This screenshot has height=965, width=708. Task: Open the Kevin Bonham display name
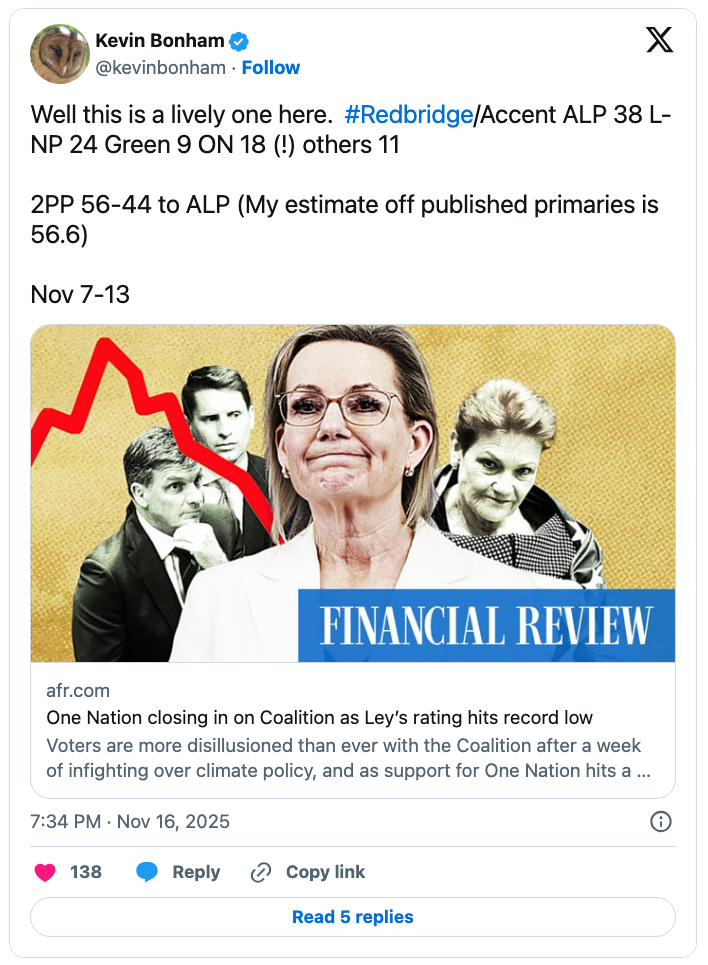coord(159,41)
